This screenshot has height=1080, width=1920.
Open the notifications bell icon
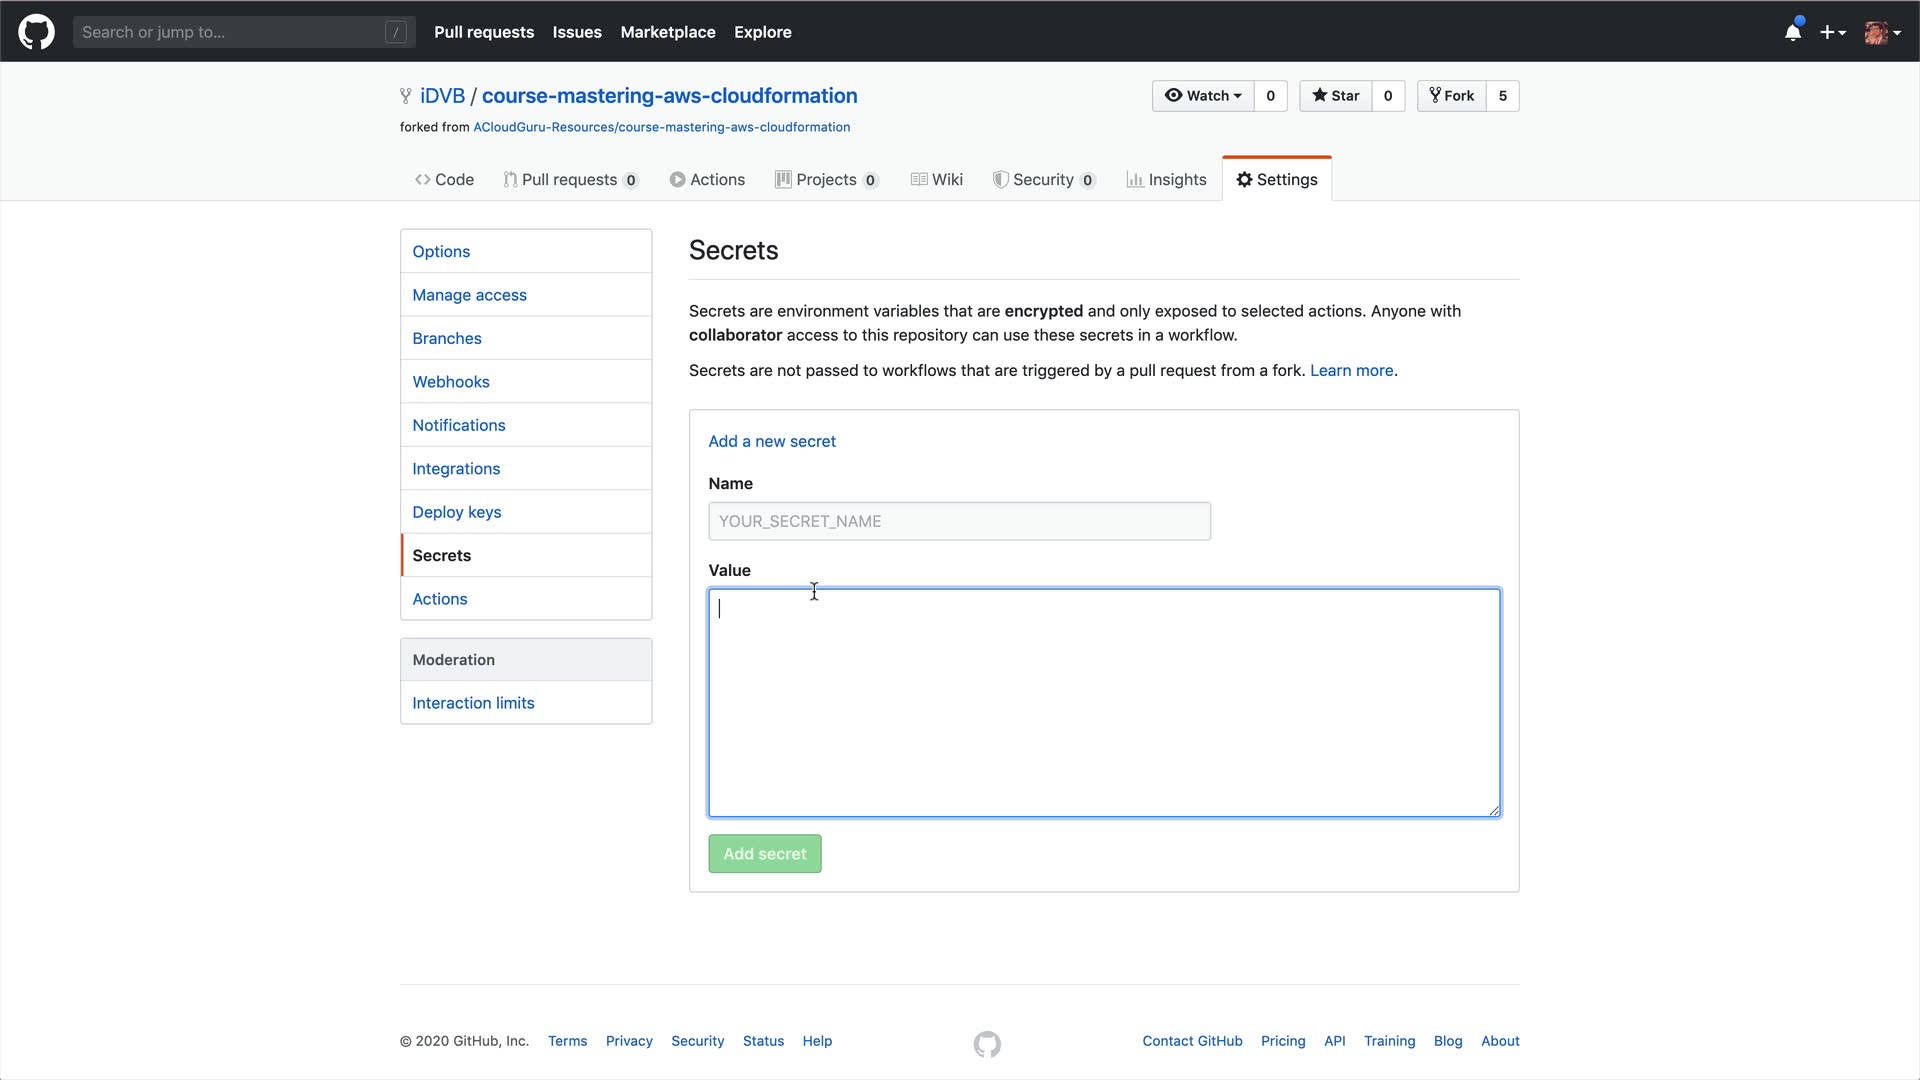pyautogui.click(x=1792, y=32)
